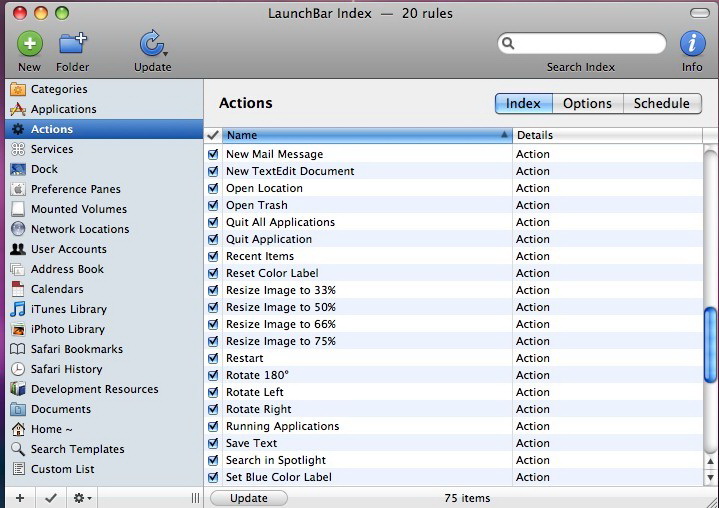The height and width of the screenshot is (508, 719).
Task: Switch to the Schedule tab
Action: click(661, 104)
